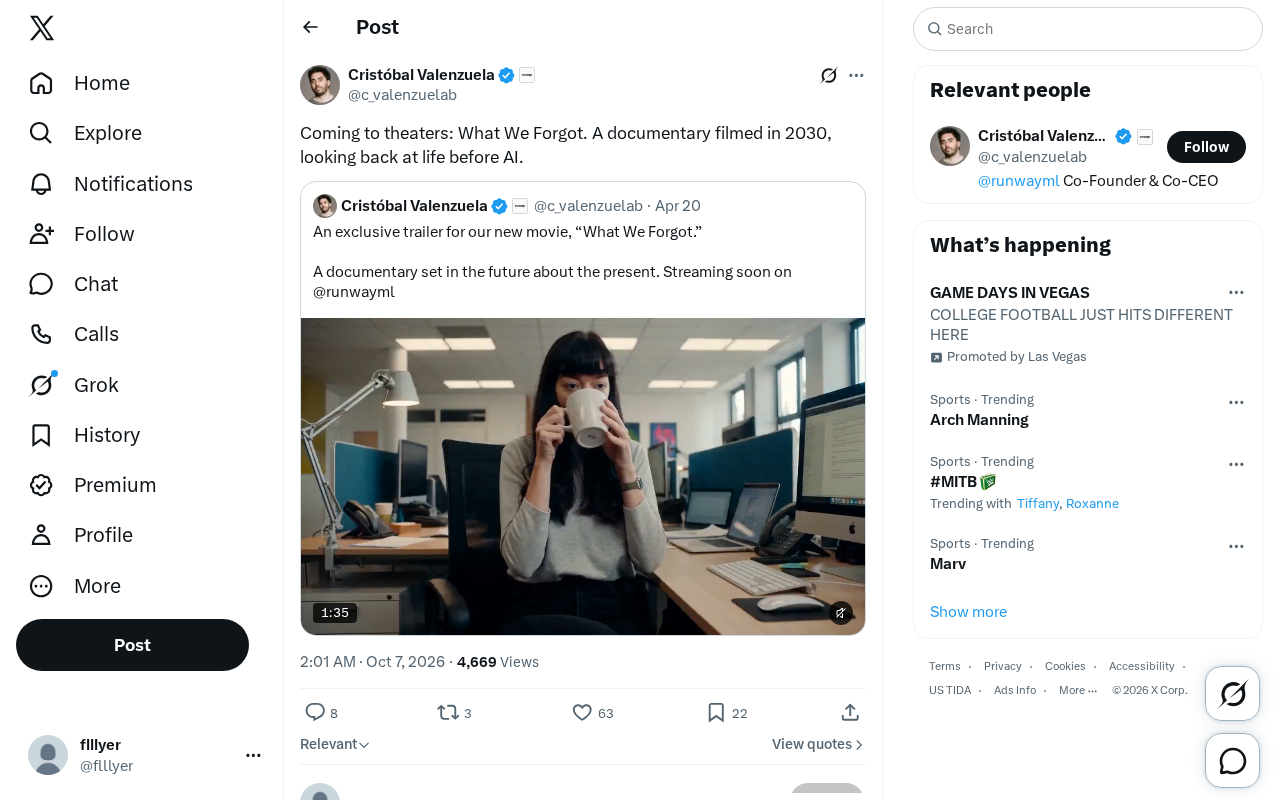This screenshot has width=1280, height=800.
Task: Open the floating Grok button
Action: (1233, 694)
